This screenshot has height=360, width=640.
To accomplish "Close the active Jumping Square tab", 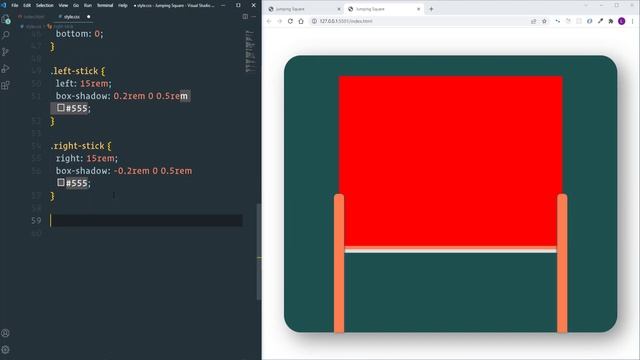I will click(418, 9).
